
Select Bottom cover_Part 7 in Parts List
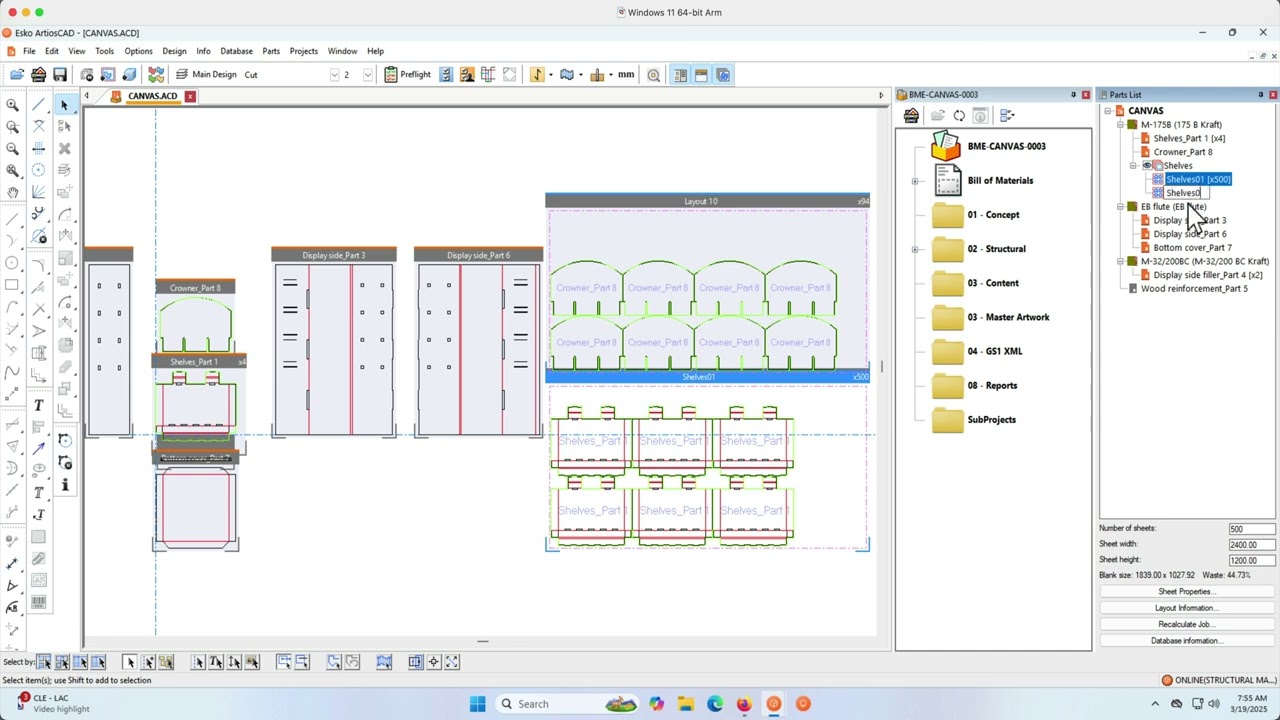[1192, 248]
